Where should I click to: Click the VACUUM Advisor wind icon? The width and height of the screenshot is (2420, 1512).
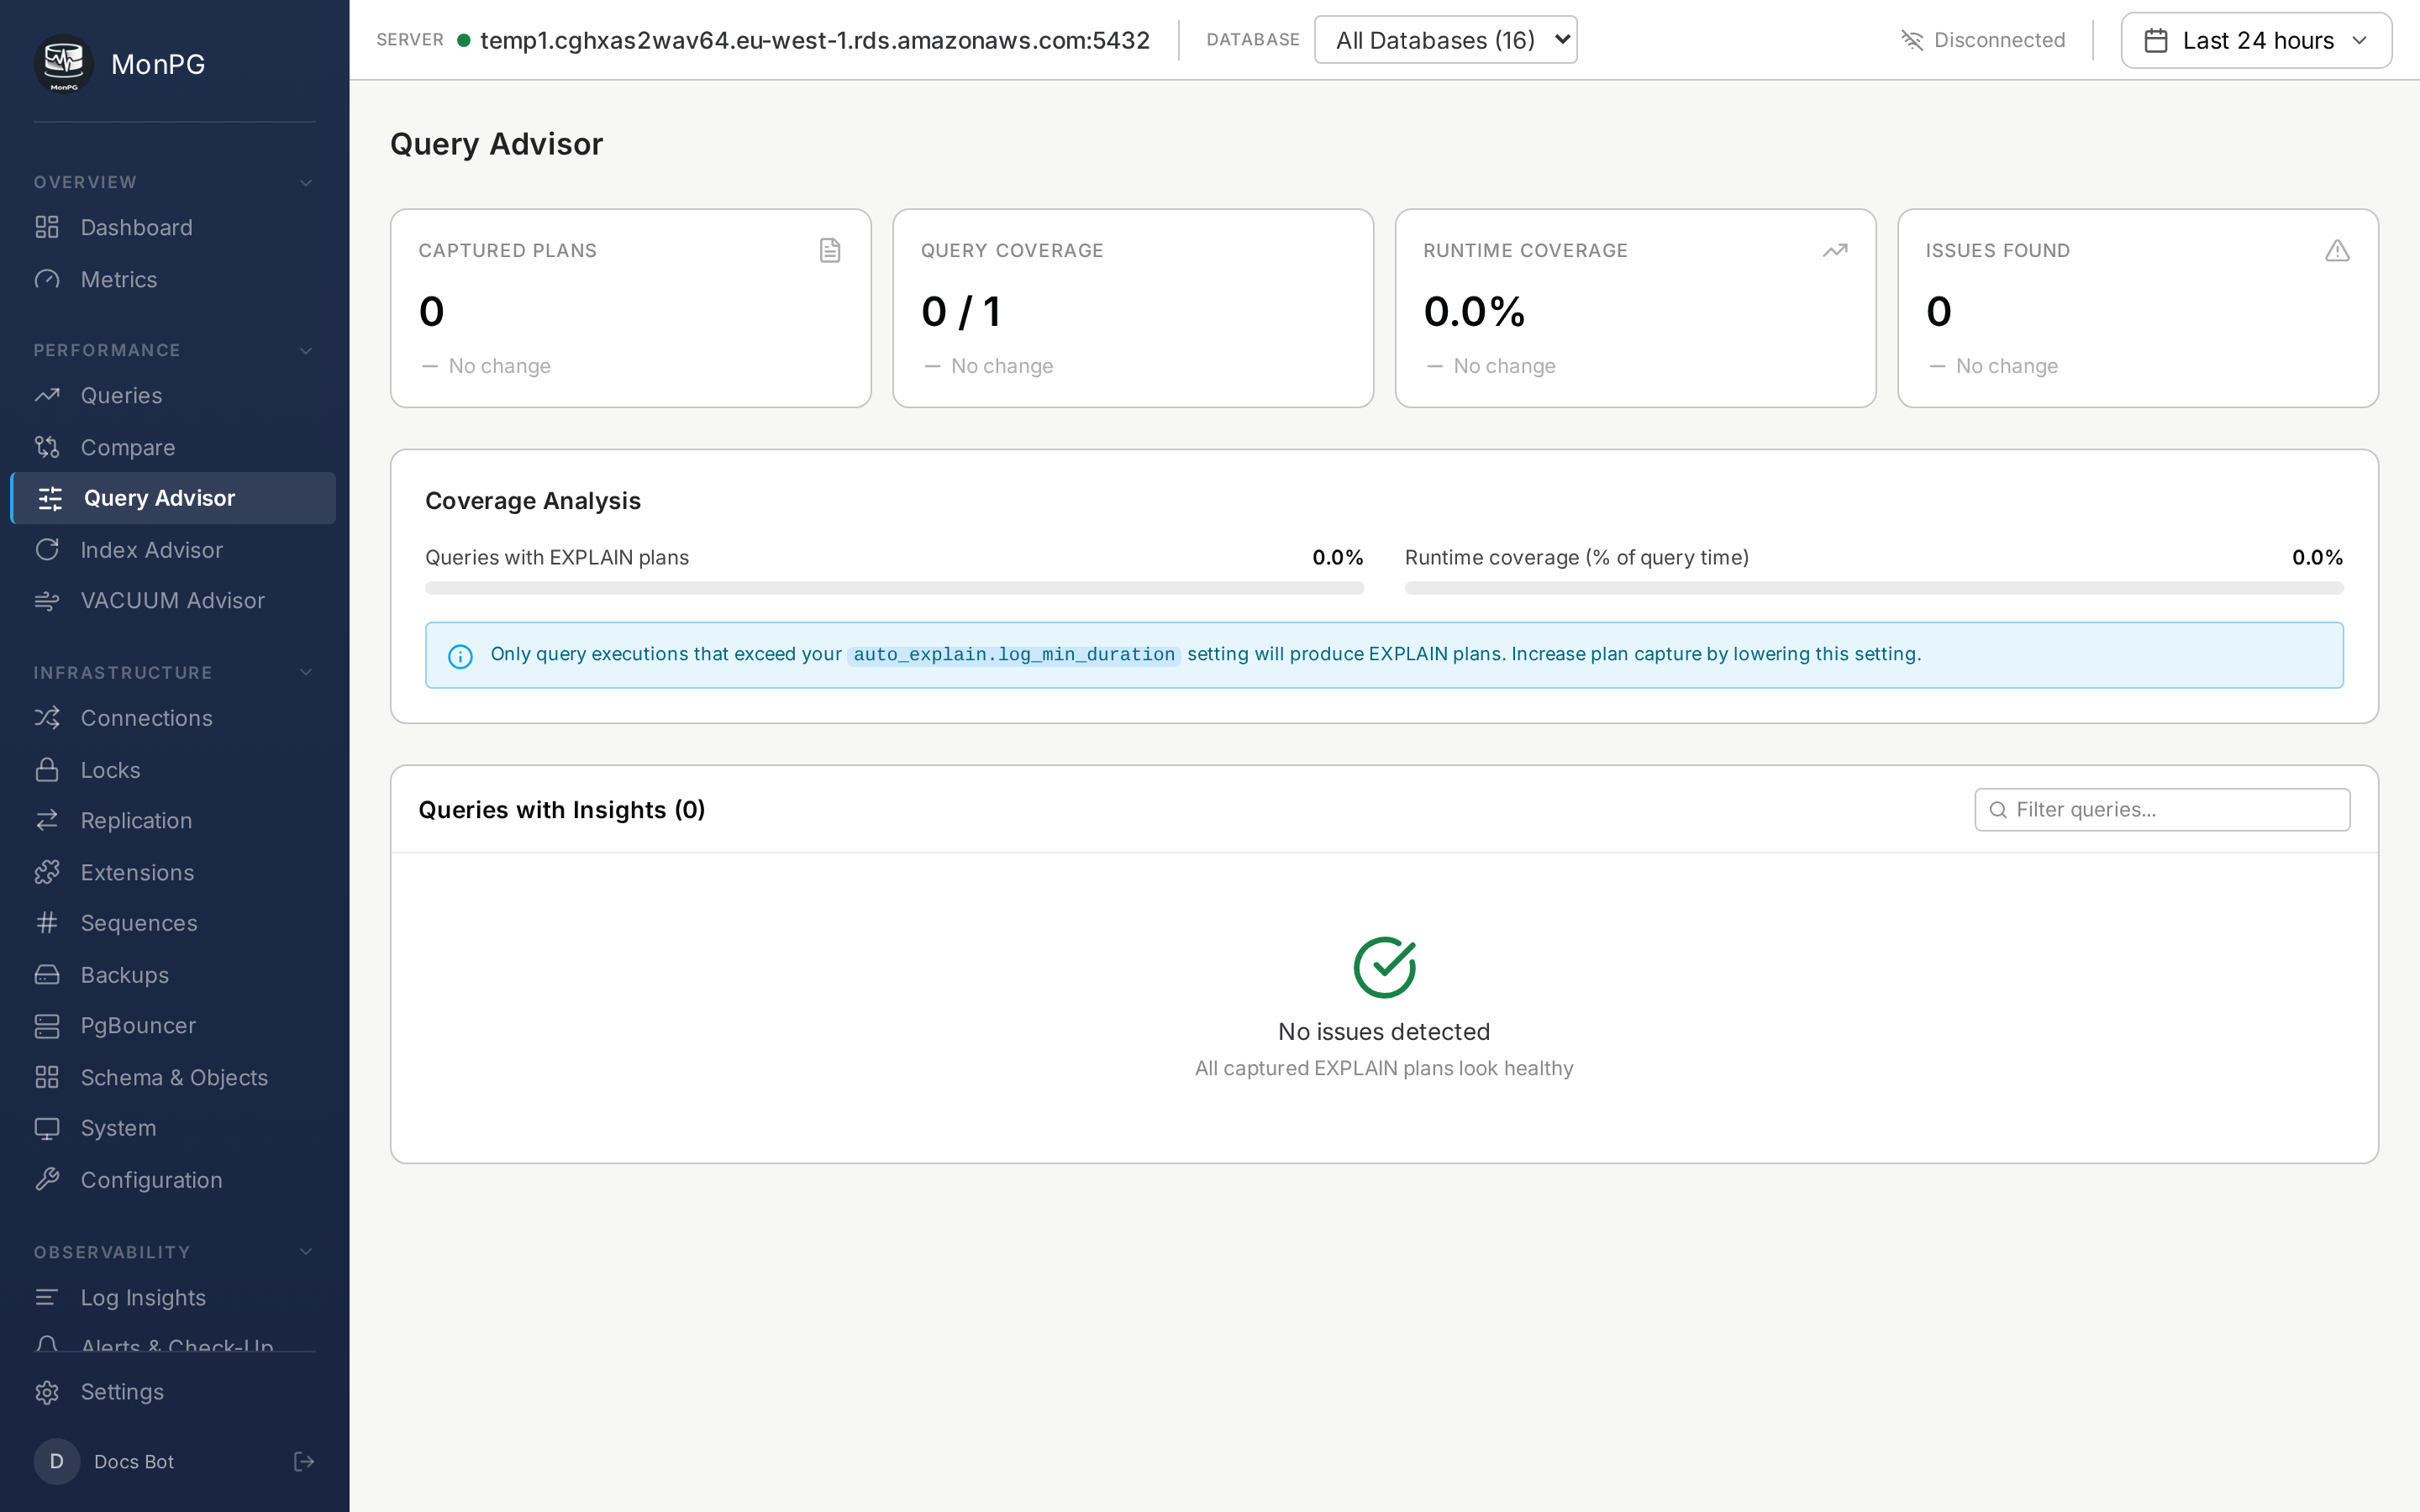tap(47, 600)
